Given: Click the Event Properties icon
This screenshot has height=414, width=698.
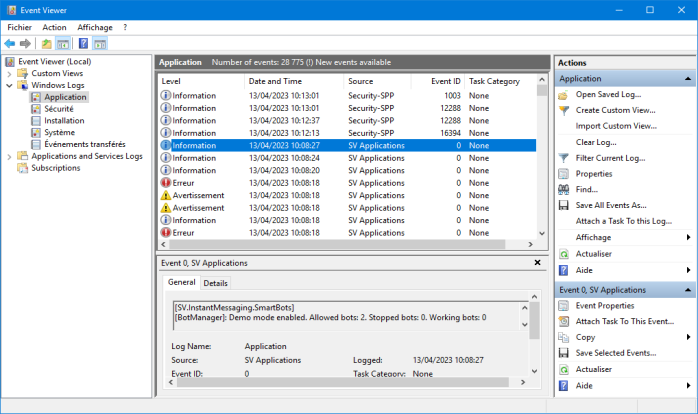Looking at the screenshot, I should (x=564, y=306).
